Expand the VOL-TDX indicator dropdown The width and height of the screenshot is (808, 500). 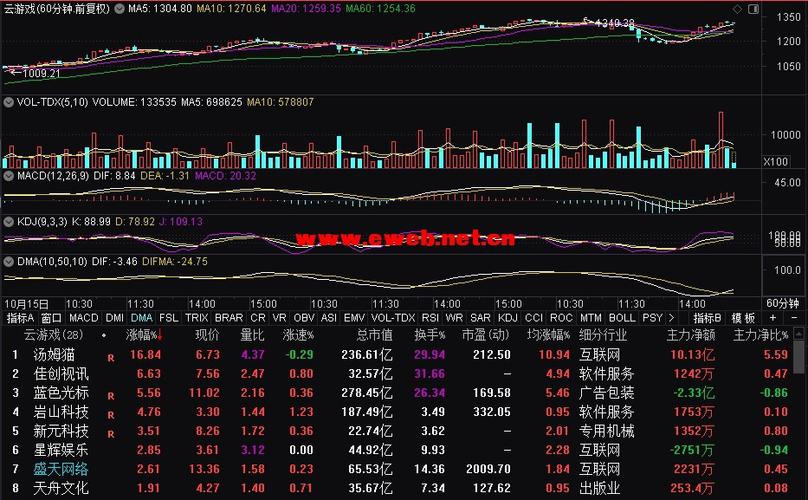tap(8, 102)
